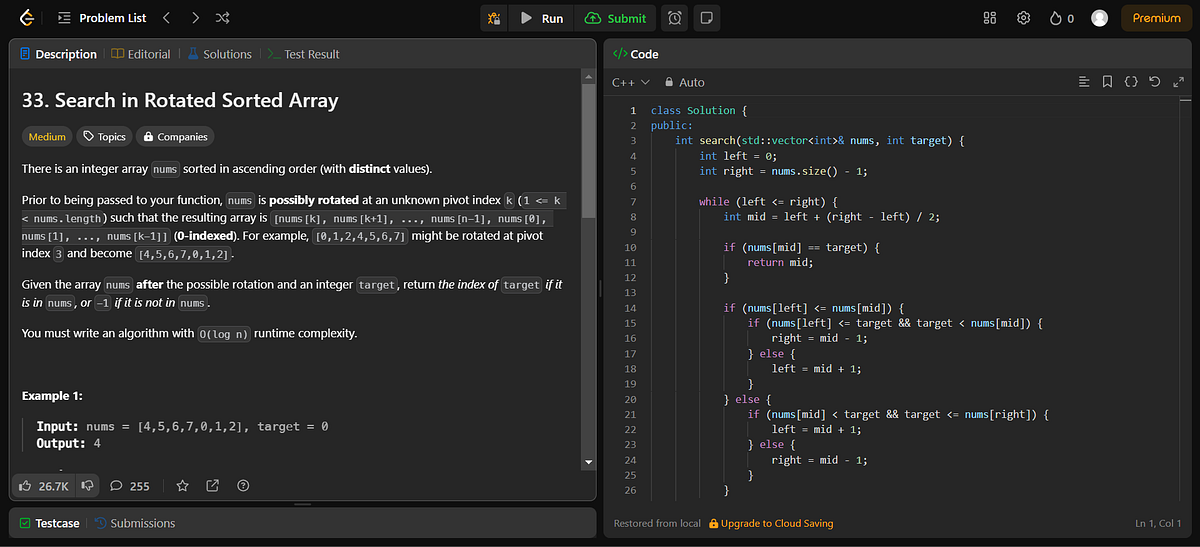1200x547 pixels.
Task: Click code line 3 search function
Action: point(819,141)
